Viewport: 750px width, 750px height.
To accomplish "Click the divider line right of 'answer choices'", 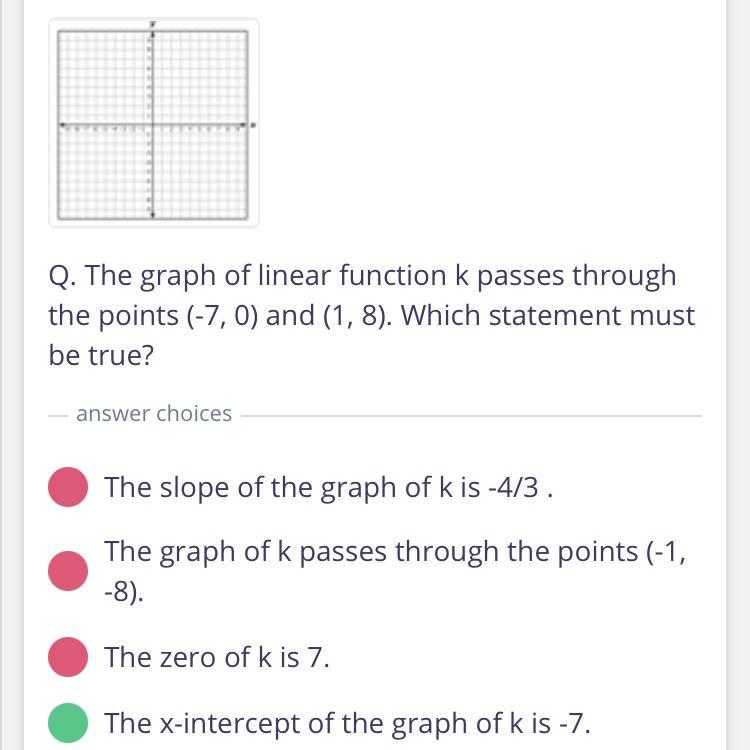I will coord(471,416).
